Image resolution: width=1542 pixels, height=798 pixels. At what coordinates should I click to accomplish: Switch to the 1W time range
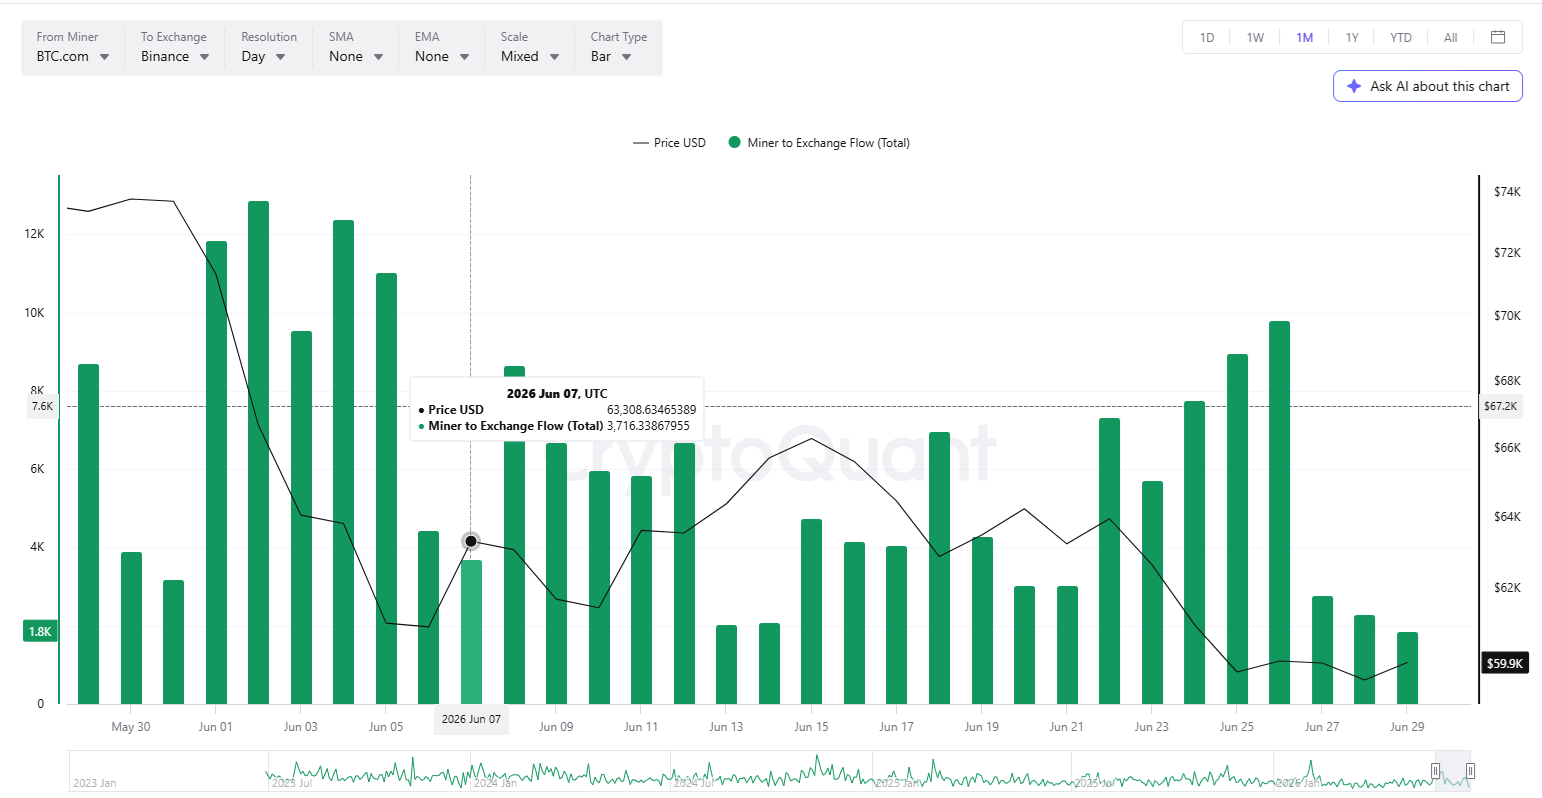coord(1255,37)
